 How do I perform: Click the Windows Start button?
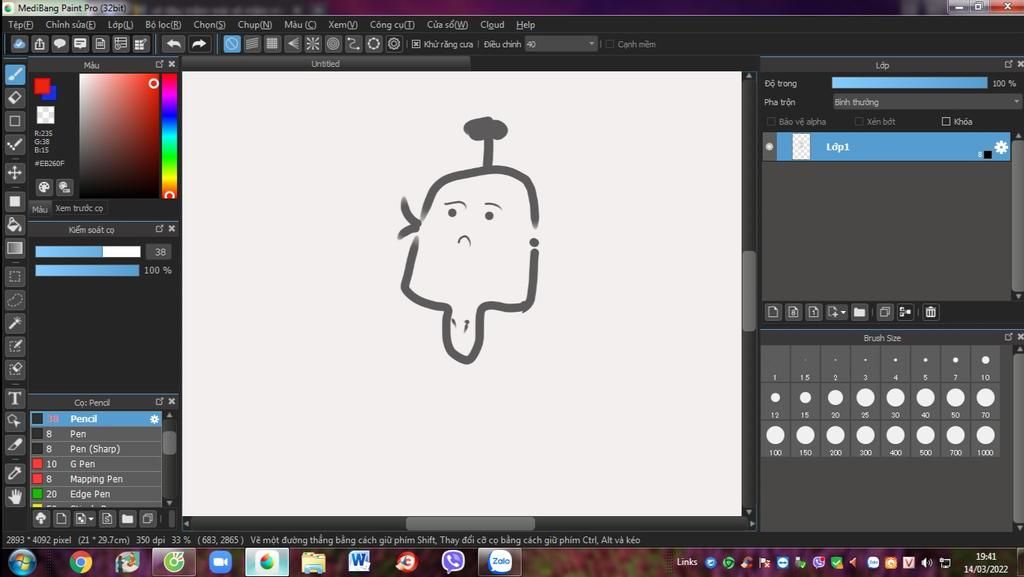(22, 562)
